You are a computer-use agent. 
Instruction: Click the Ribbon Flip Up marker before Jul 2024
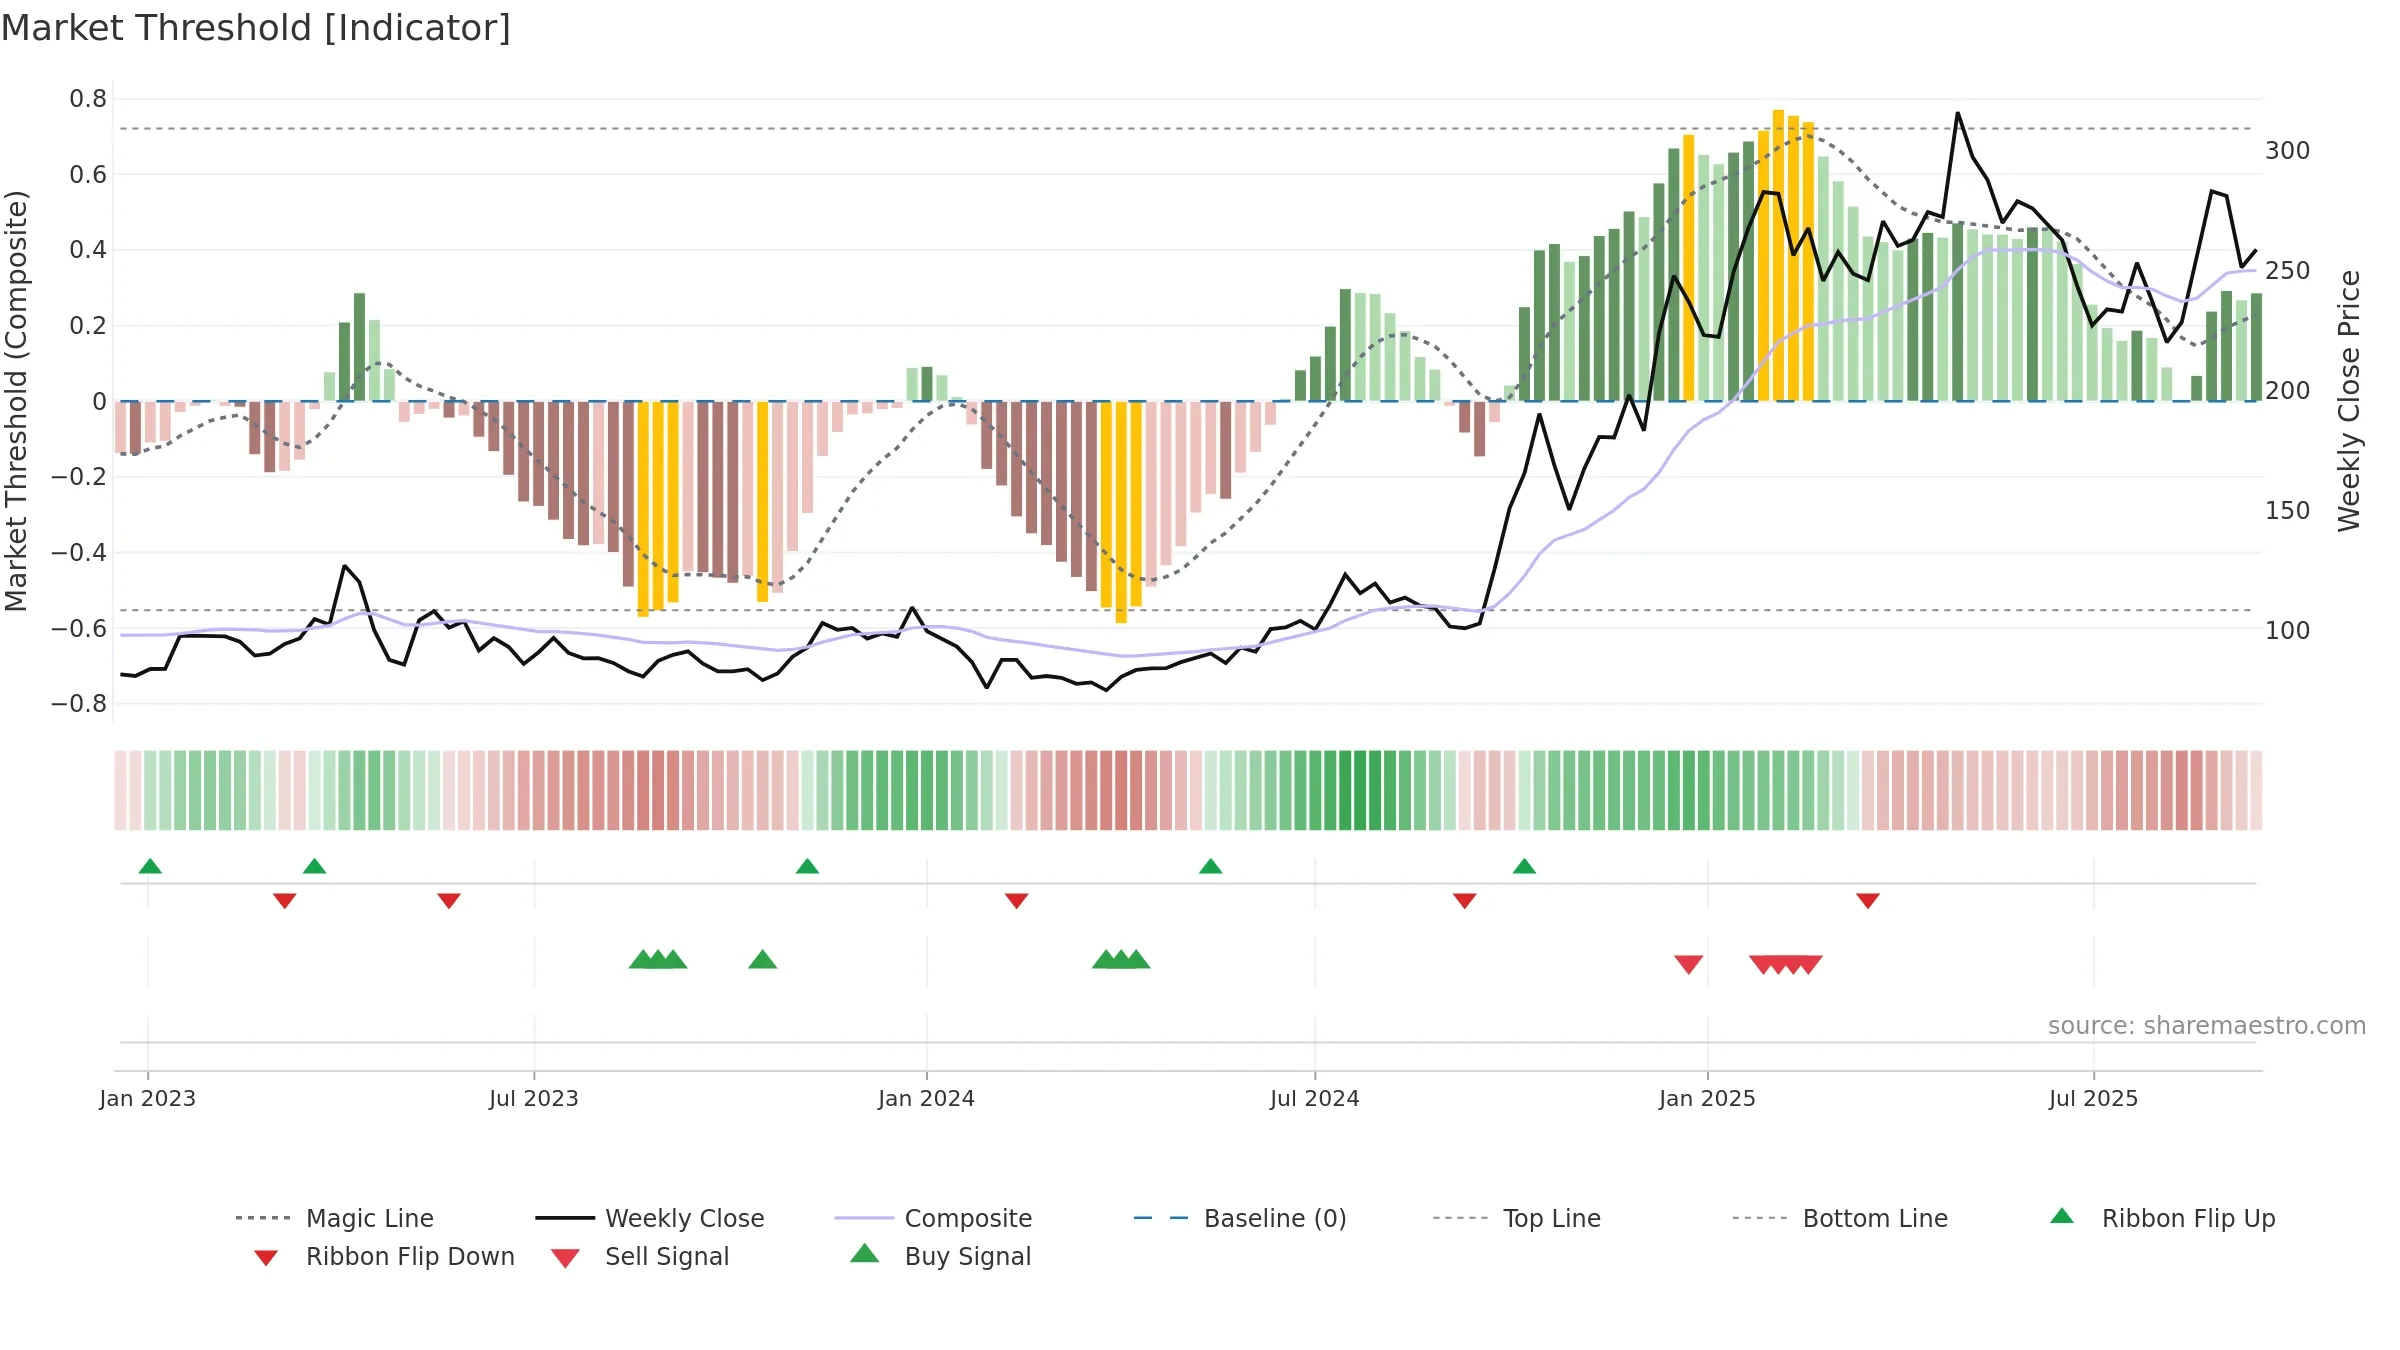1210,866
